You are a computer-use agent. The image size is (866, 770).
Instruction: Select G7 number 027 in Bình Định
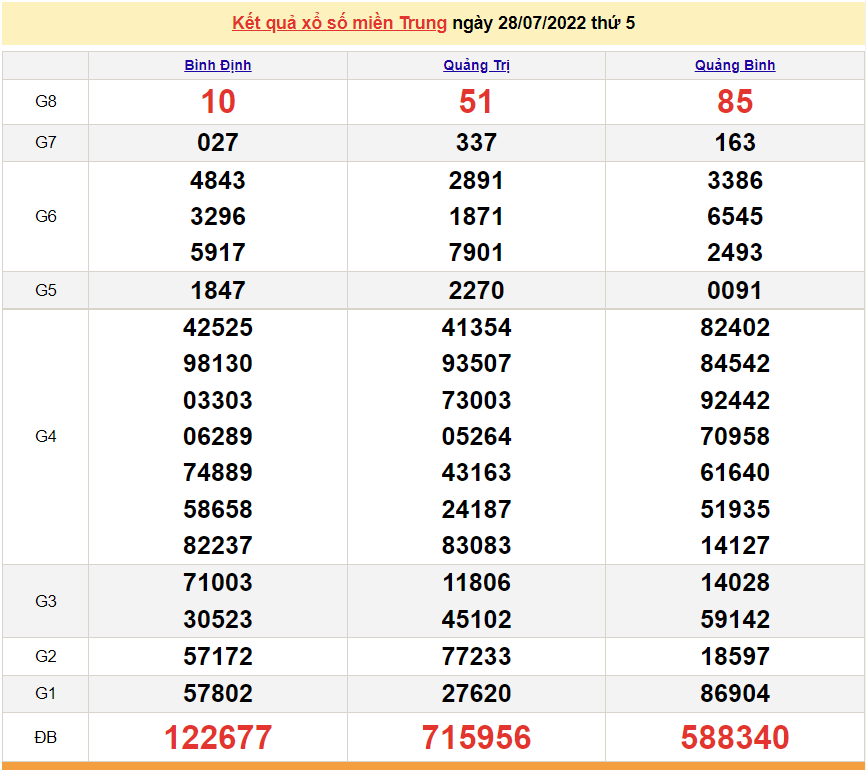218,143
